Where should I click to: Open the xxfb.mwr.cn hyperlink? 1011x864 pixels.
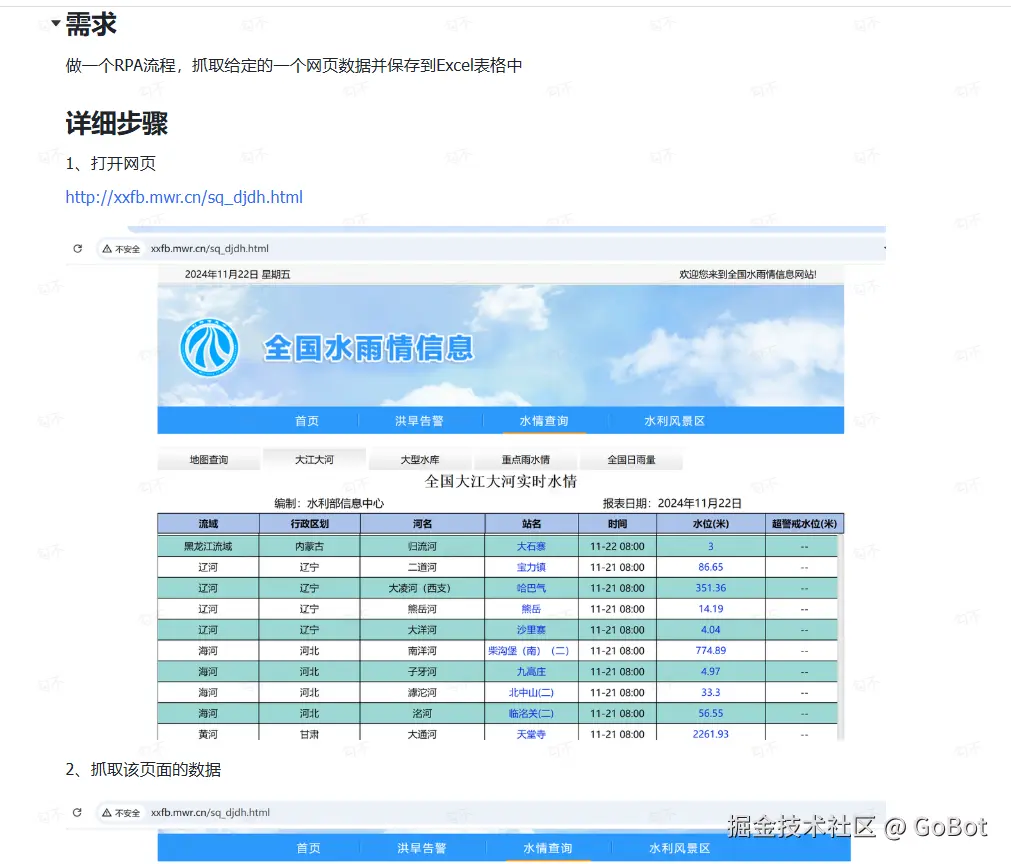click(x=183, y=197)
